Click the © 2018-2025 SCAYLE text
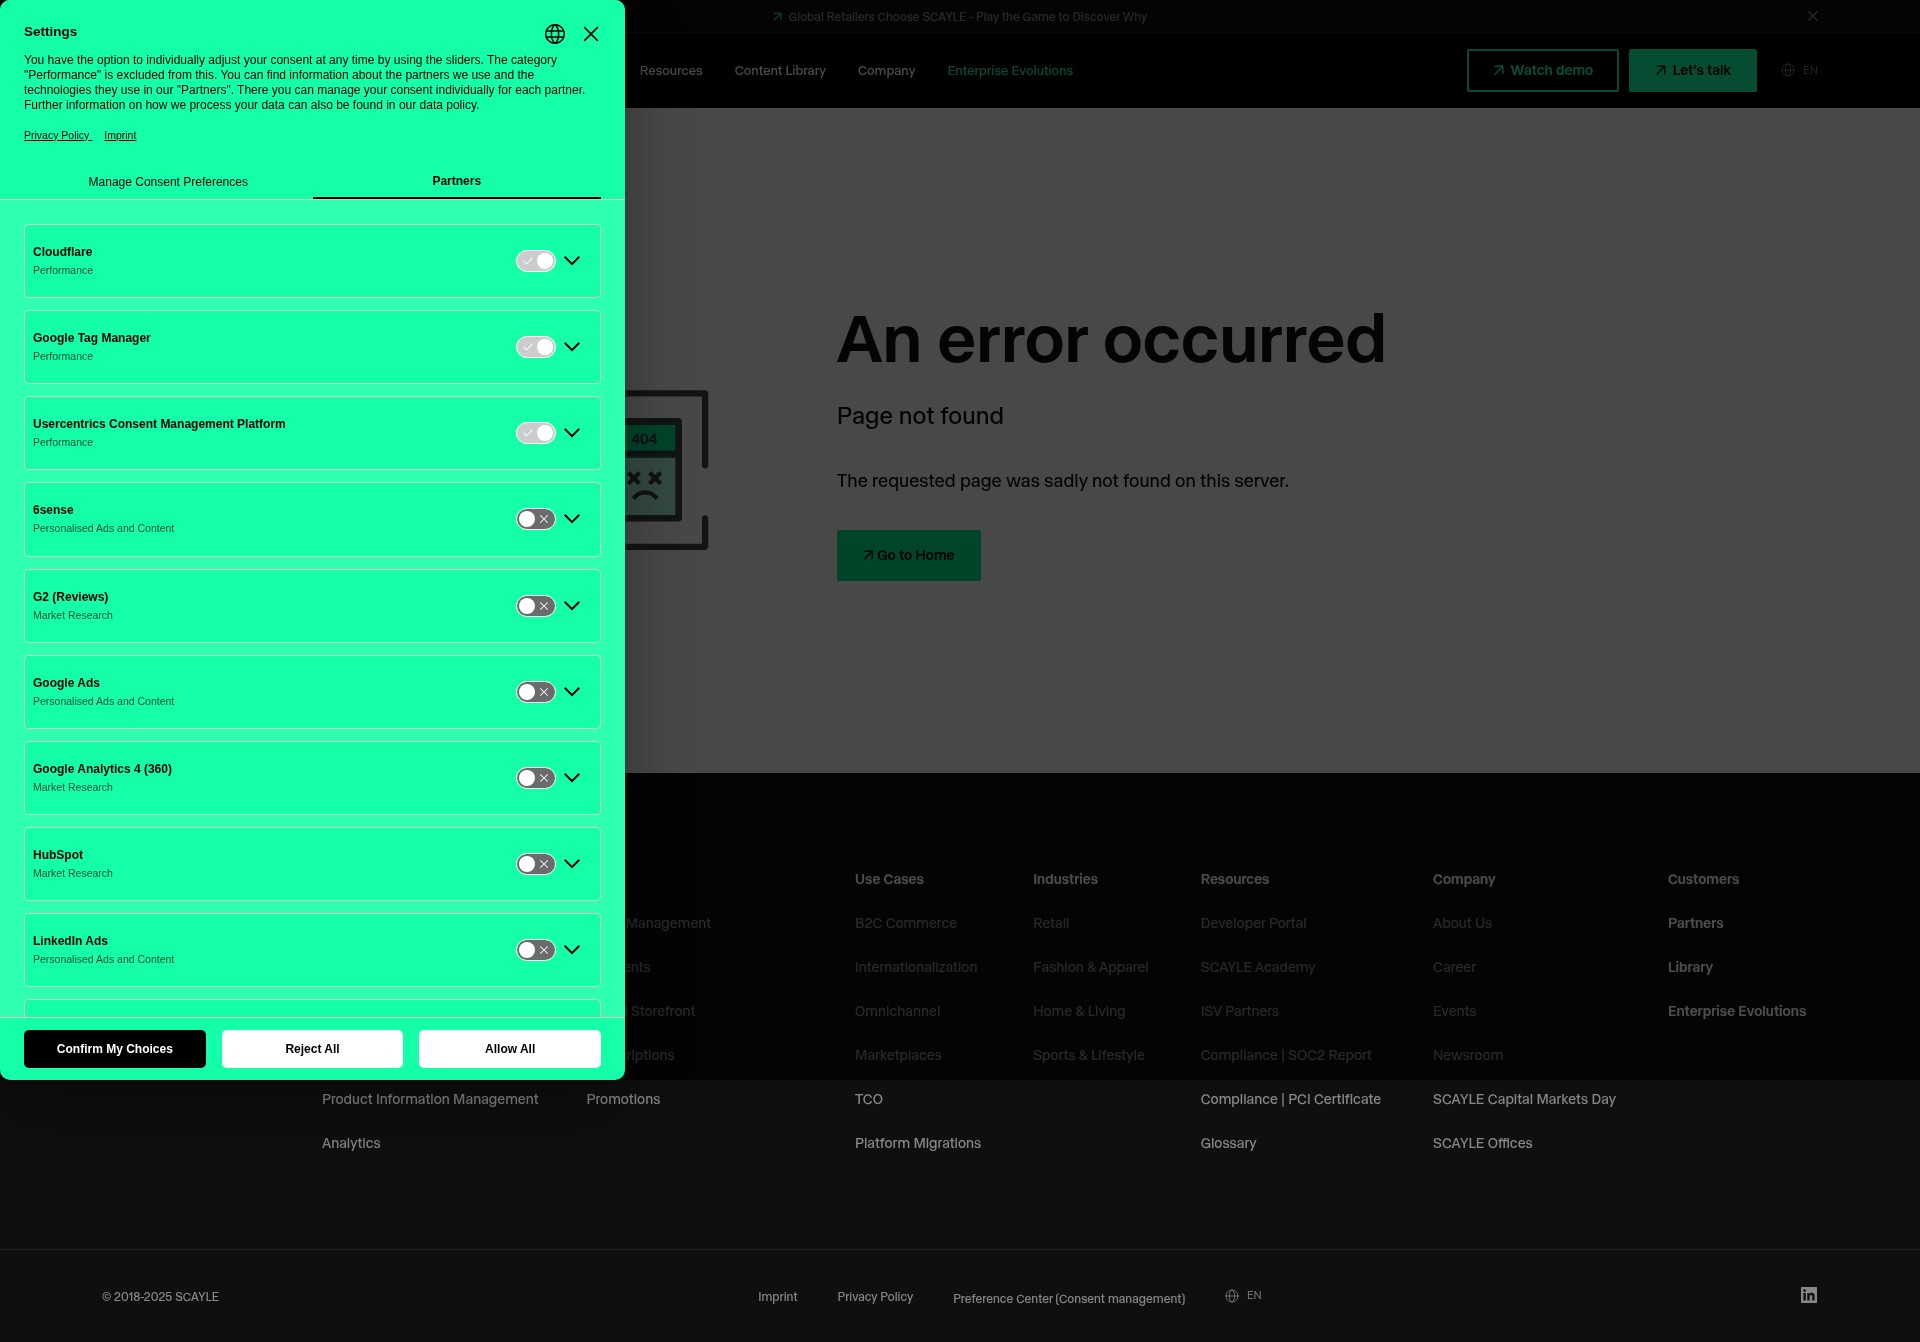This screenshot has height=1342, width=1920. coord(160,1297)
